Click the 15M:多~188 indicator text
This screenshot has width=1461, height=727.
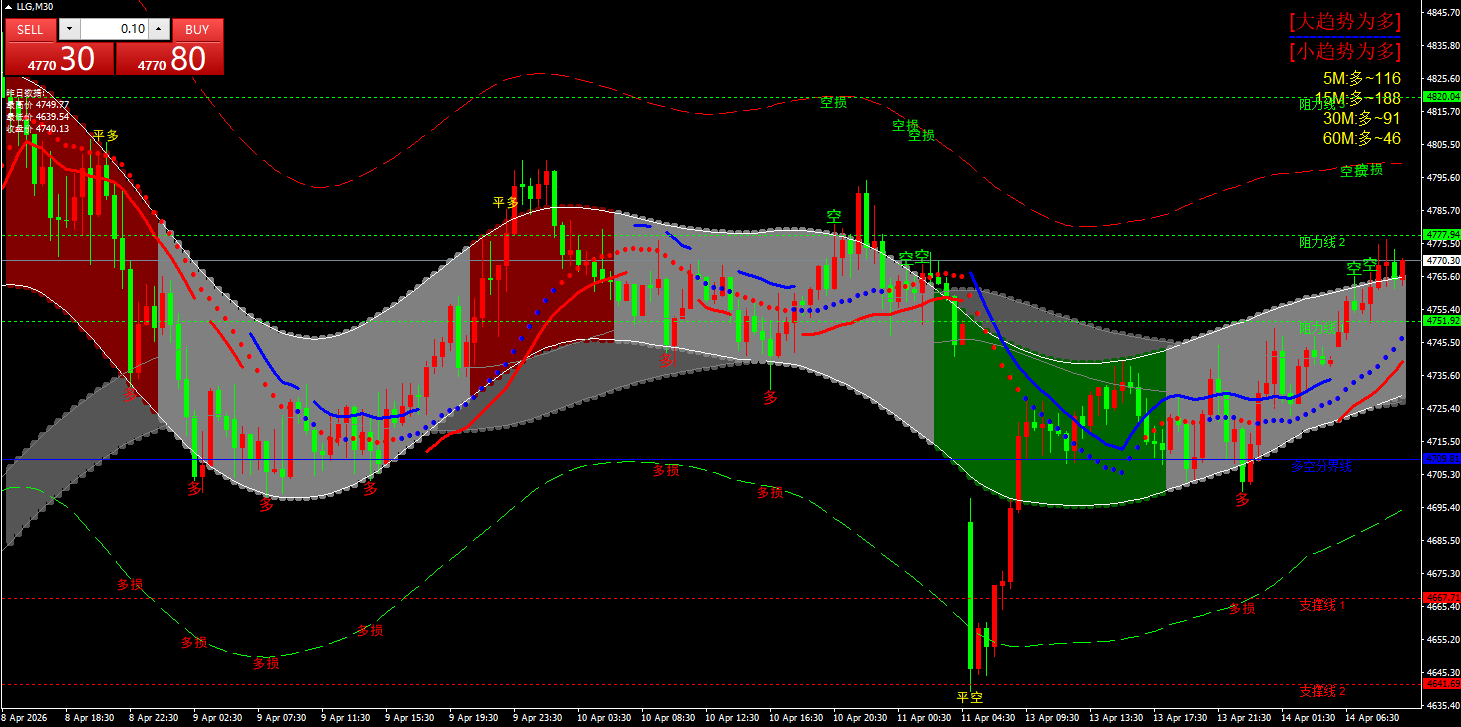coord(1358,98)
